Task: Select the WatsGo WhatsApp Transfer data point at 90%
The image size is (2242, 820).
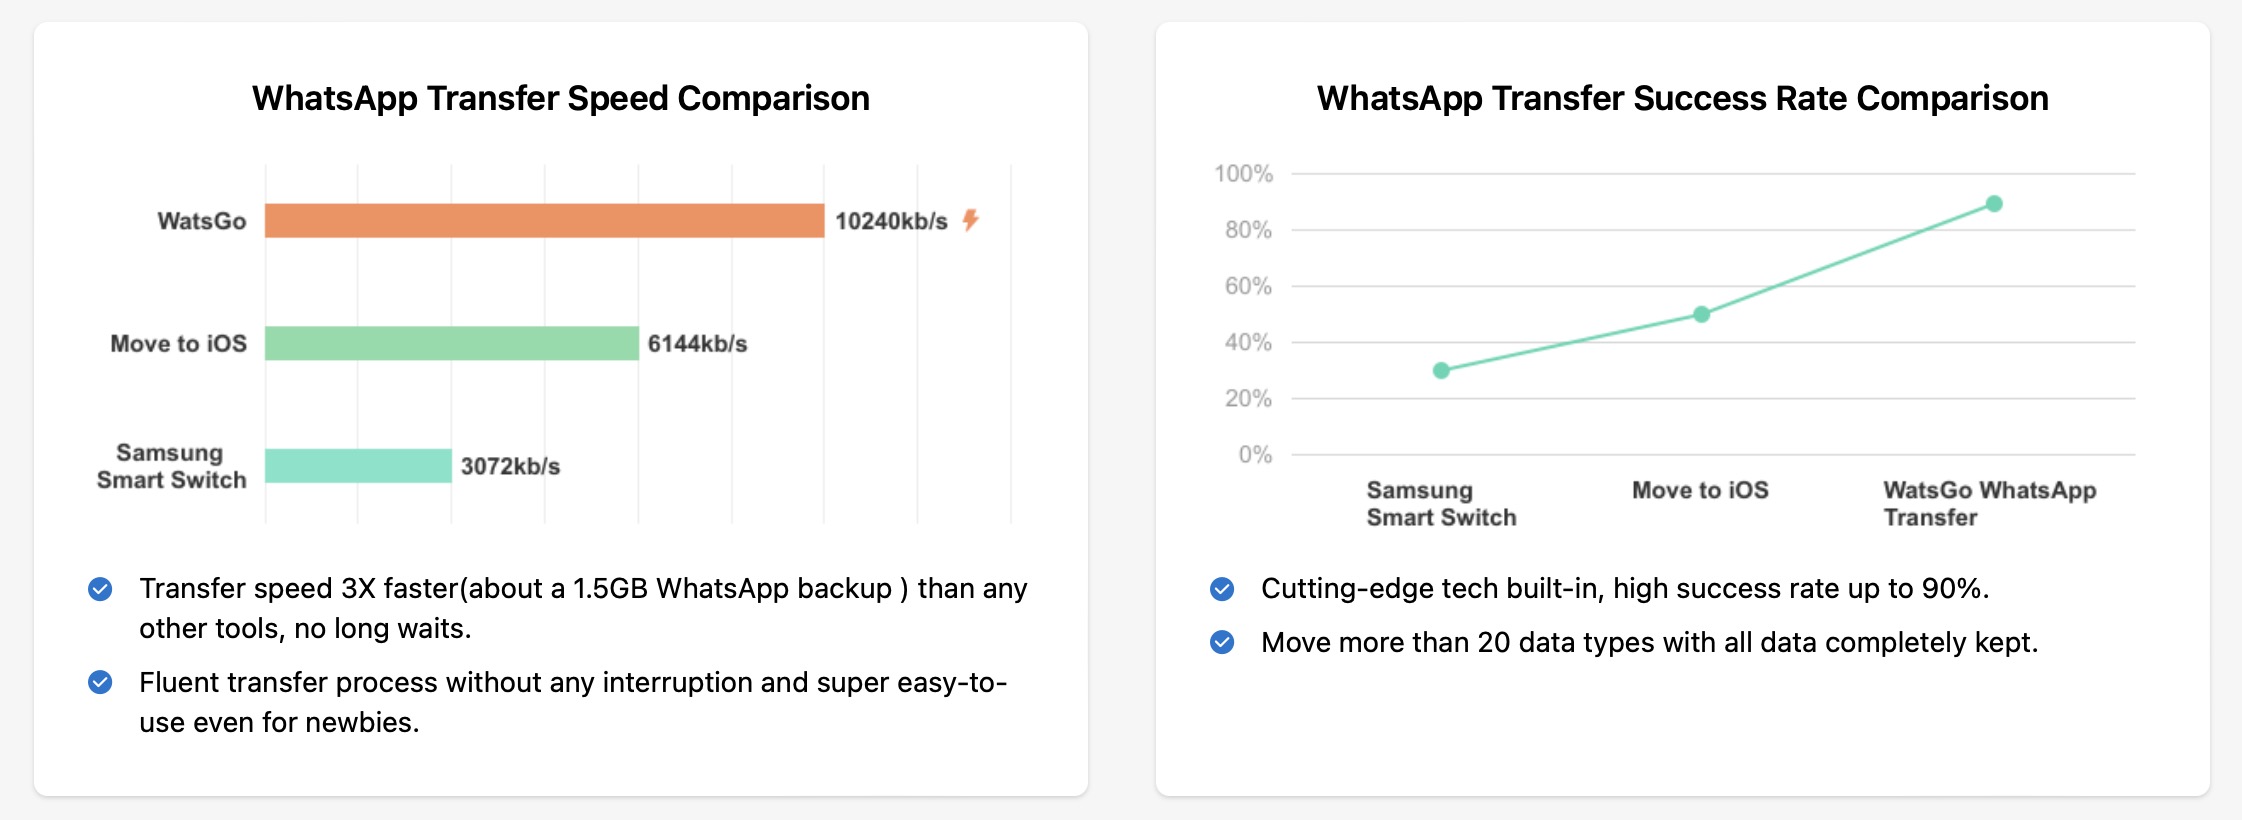Action: pos(1994,204)
